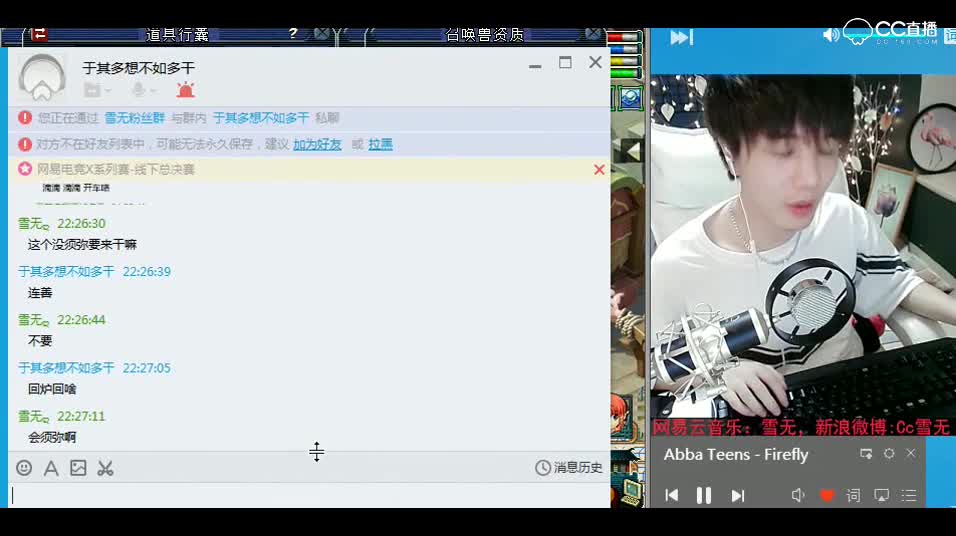Image resolution: width=956 pixels, height=536 pixels.
Task: Click the chat pane resize handle above the input
Action: [x=316, y=451]
